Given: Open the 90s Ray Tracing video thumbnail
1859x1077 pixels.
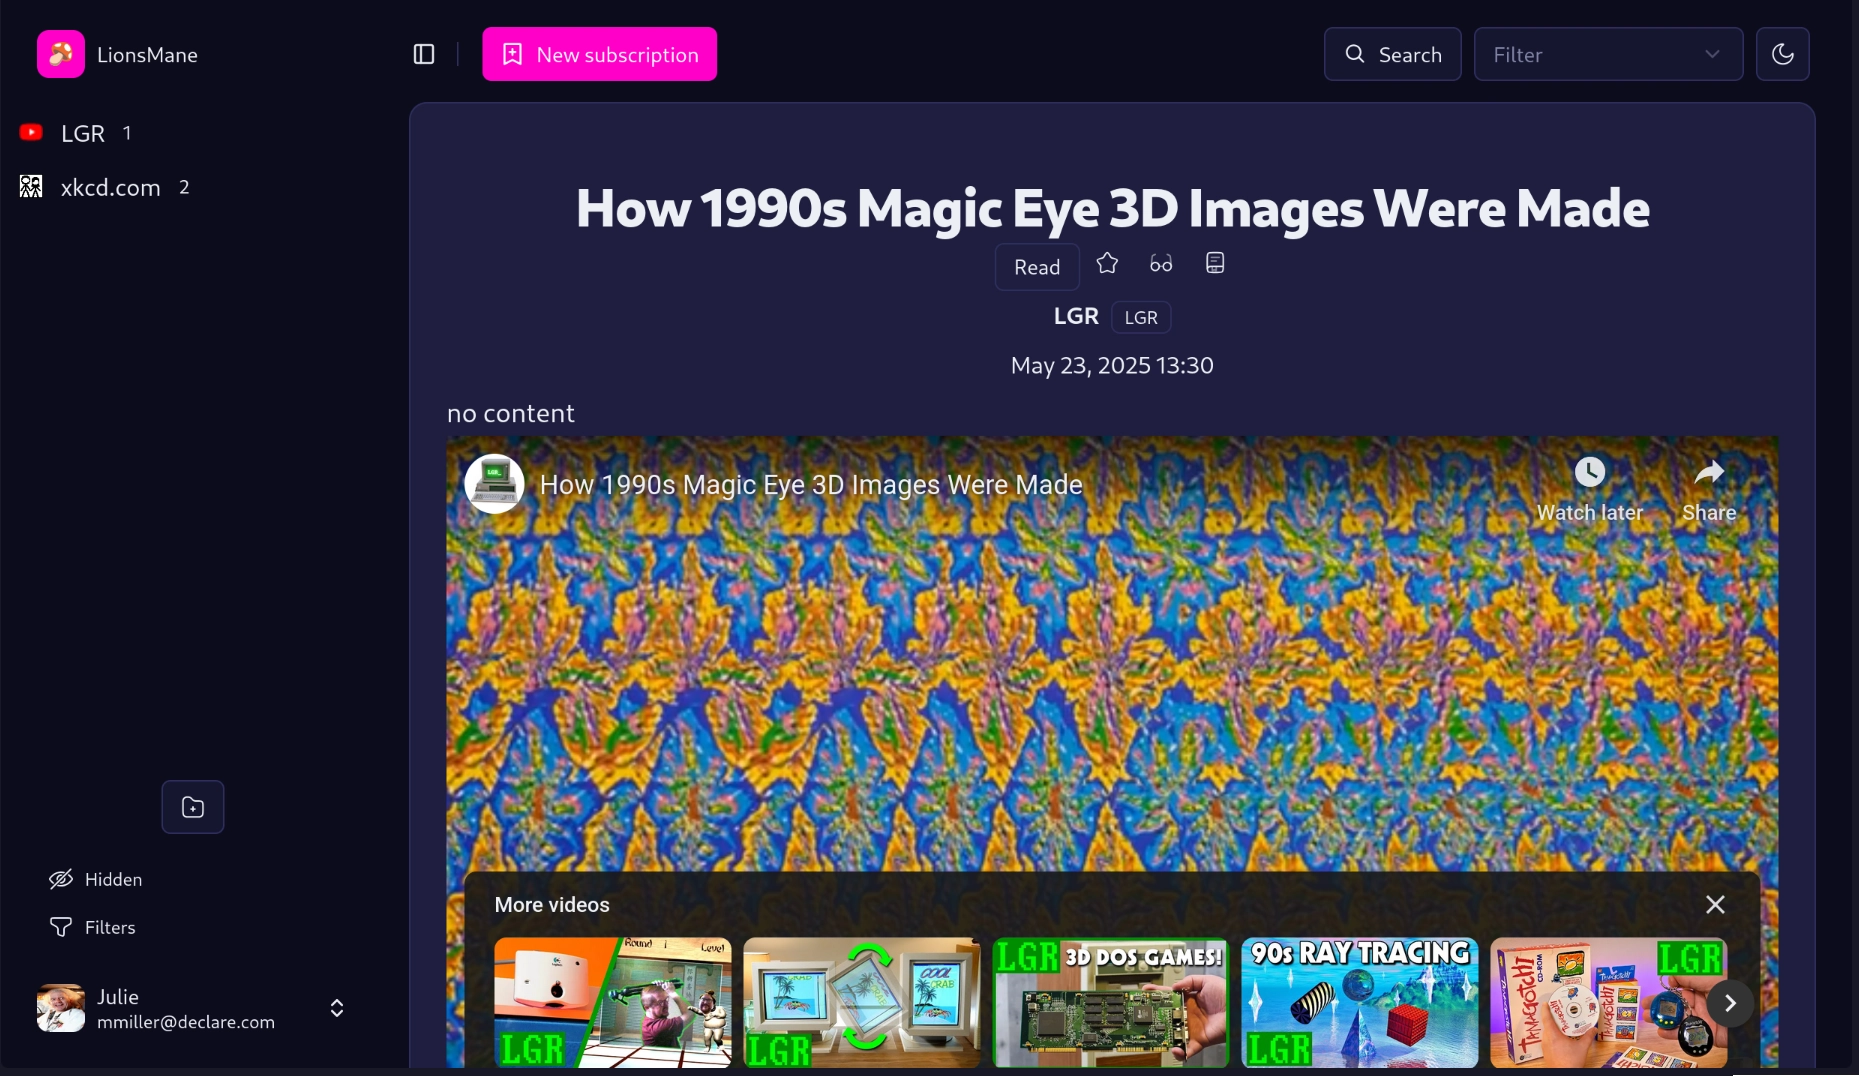Looking at the screenshot, I should [1358, 1003].
